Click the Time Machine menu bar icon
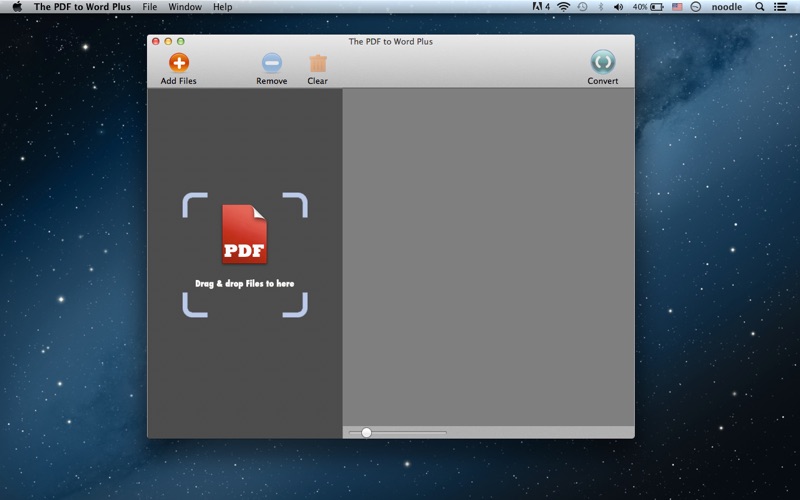 [x=582, y=7]
